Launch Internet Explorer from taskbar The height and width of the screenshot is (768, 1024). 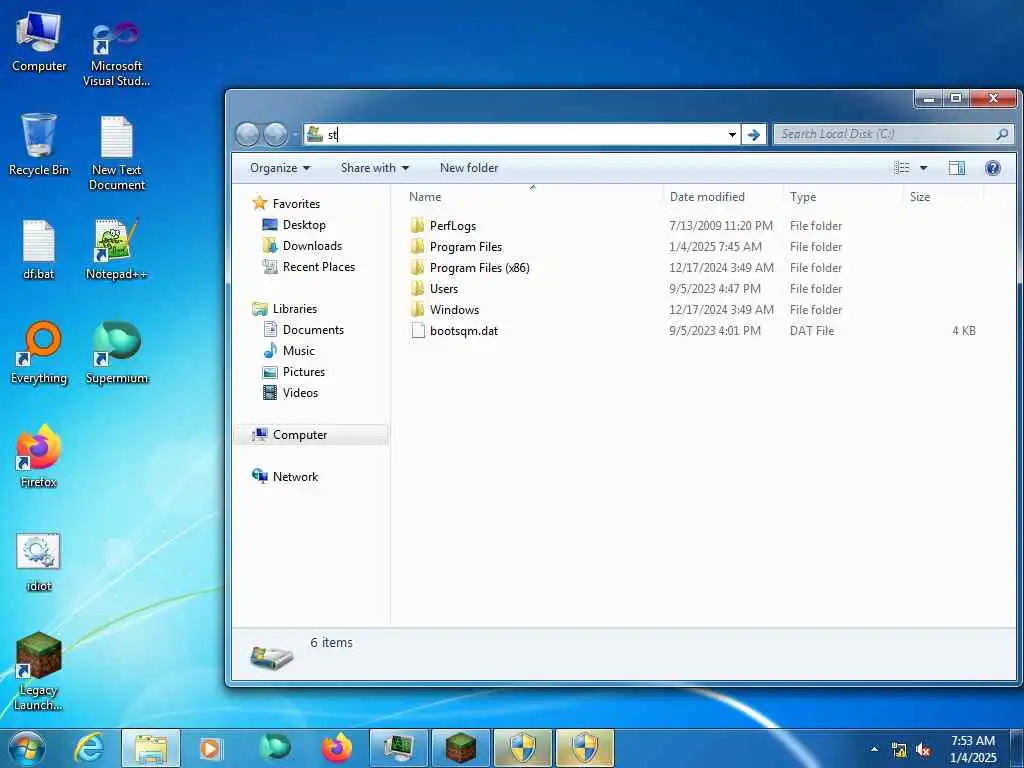[x=89, y=748]
